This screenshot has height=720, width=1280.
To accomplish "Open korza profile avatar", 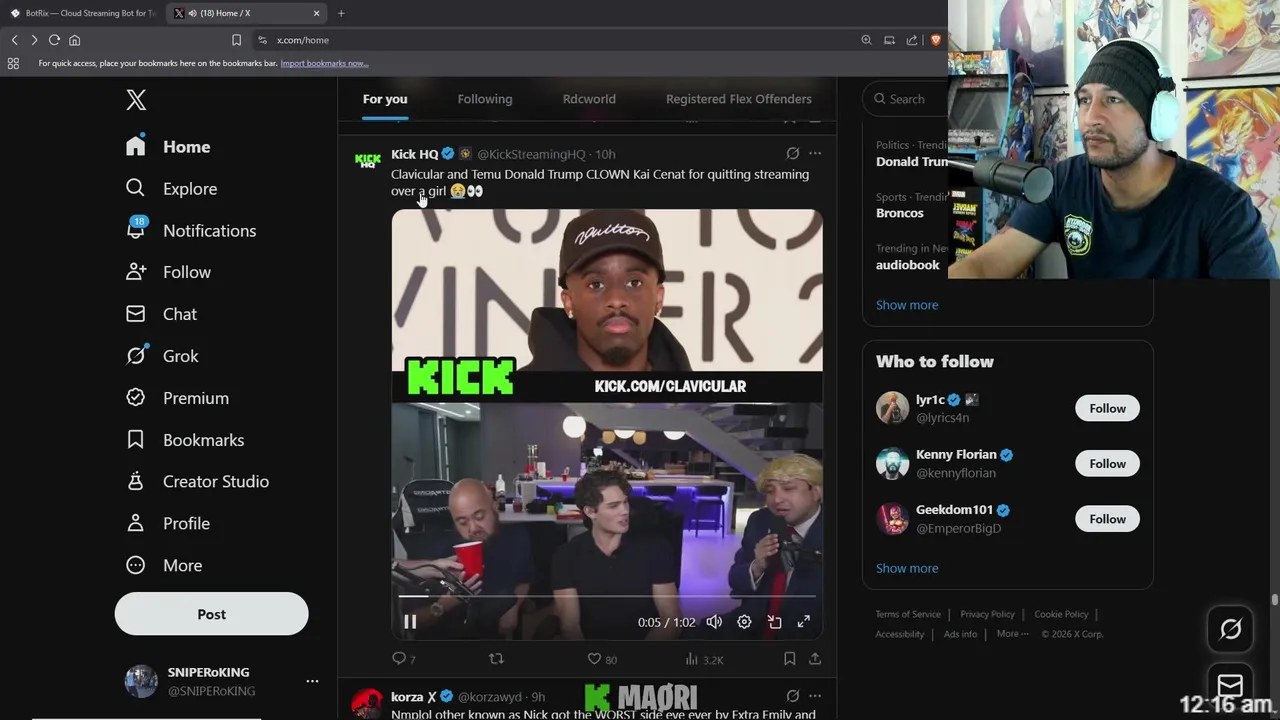I will coord(367,702).
